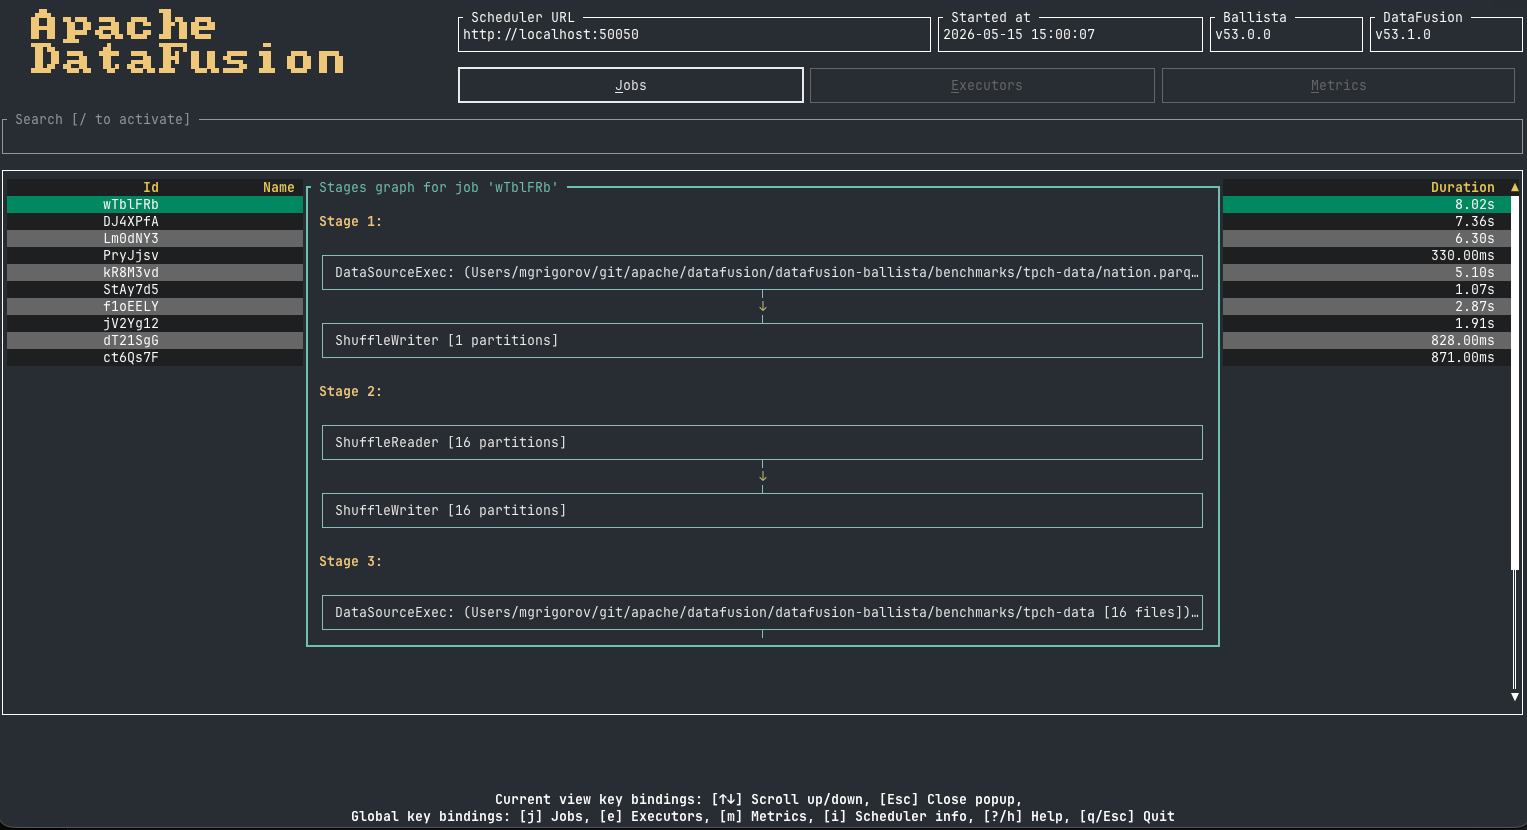Select job row StAy7d5

[155, 289]
